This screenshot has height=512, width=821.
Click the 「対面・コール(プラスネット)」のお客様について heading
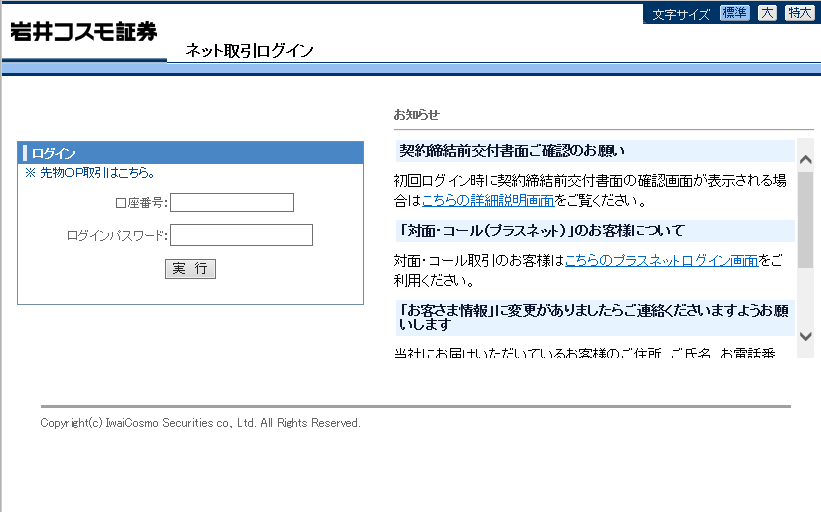click(595, 231)
